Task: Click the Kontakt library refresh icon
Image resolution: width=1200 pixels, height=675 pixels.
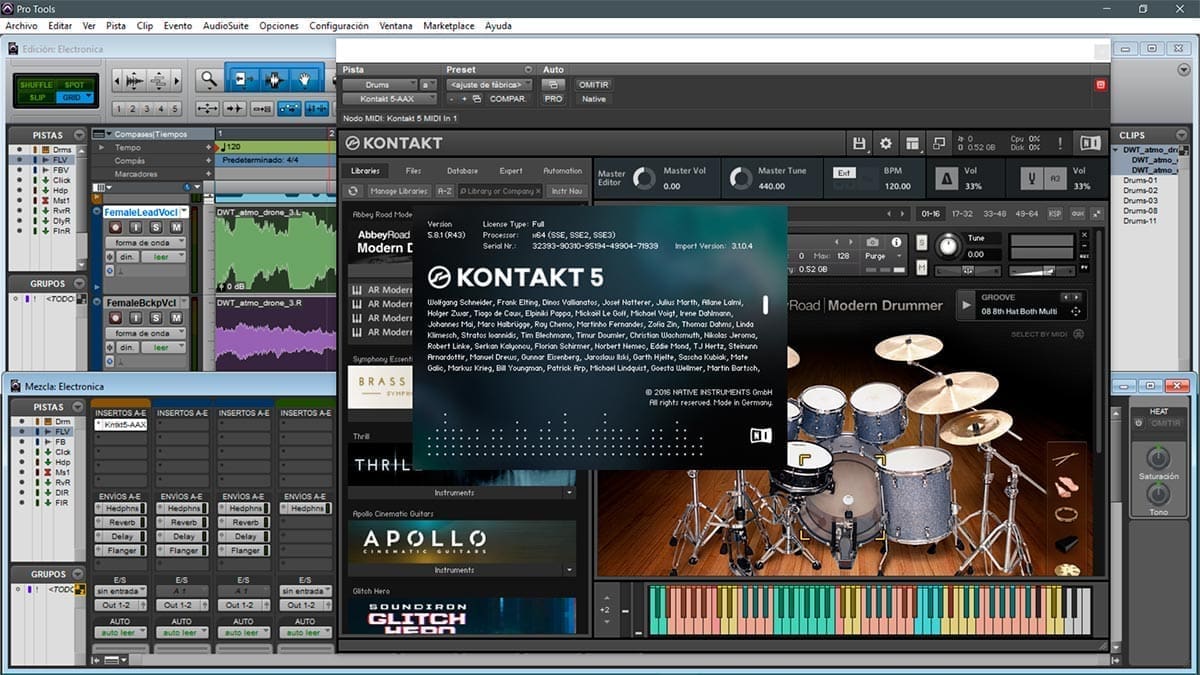Action: pyautogui.click(x=353, y=191)
